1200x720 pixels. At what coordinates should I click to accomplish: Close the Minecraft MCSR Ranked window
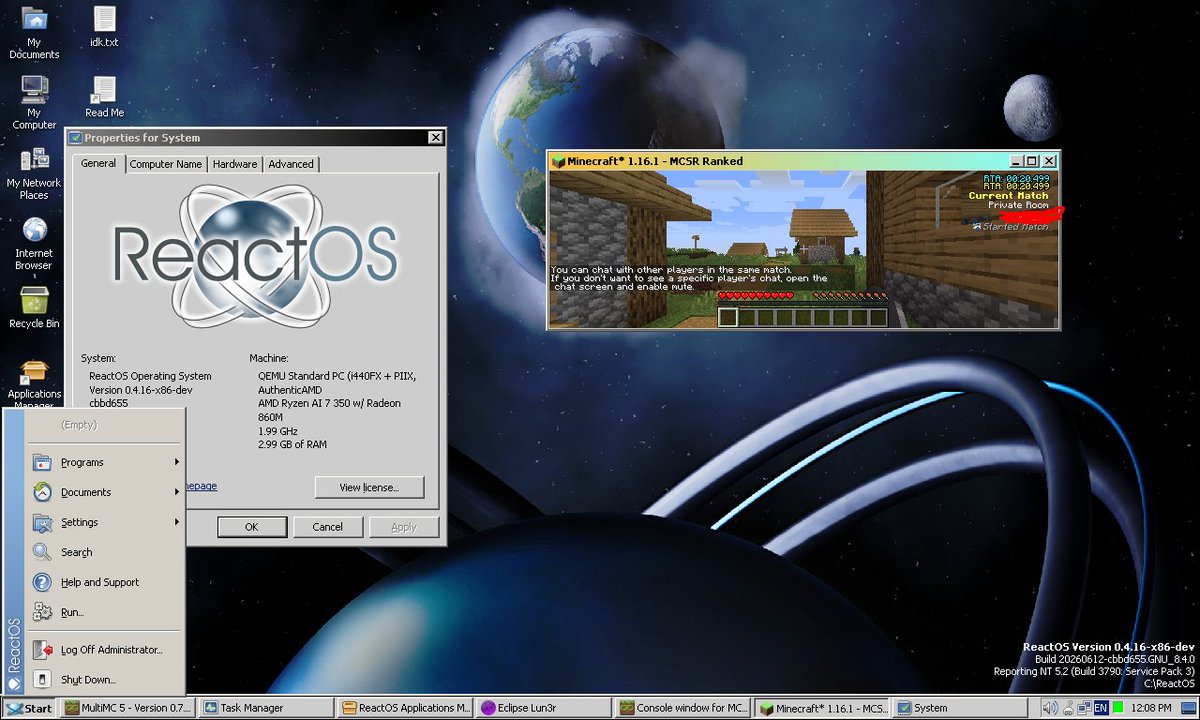click(x=1049, y=161)
